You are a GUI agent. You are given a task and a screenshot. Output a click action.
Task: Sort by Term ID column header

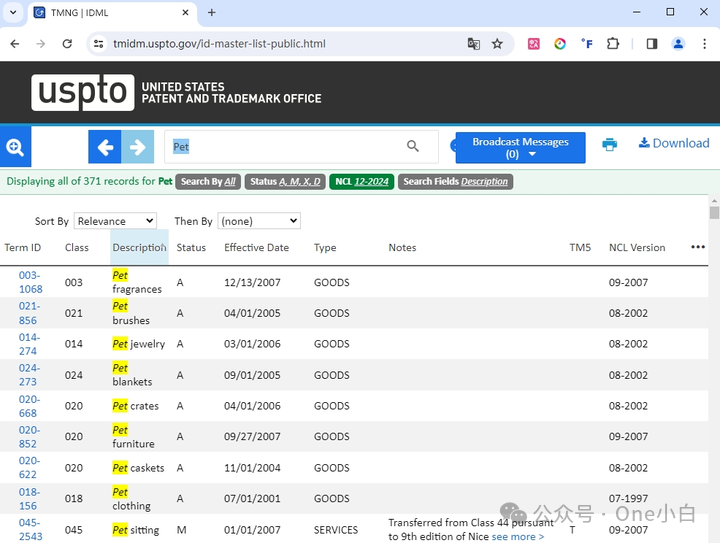pos(22,248)
